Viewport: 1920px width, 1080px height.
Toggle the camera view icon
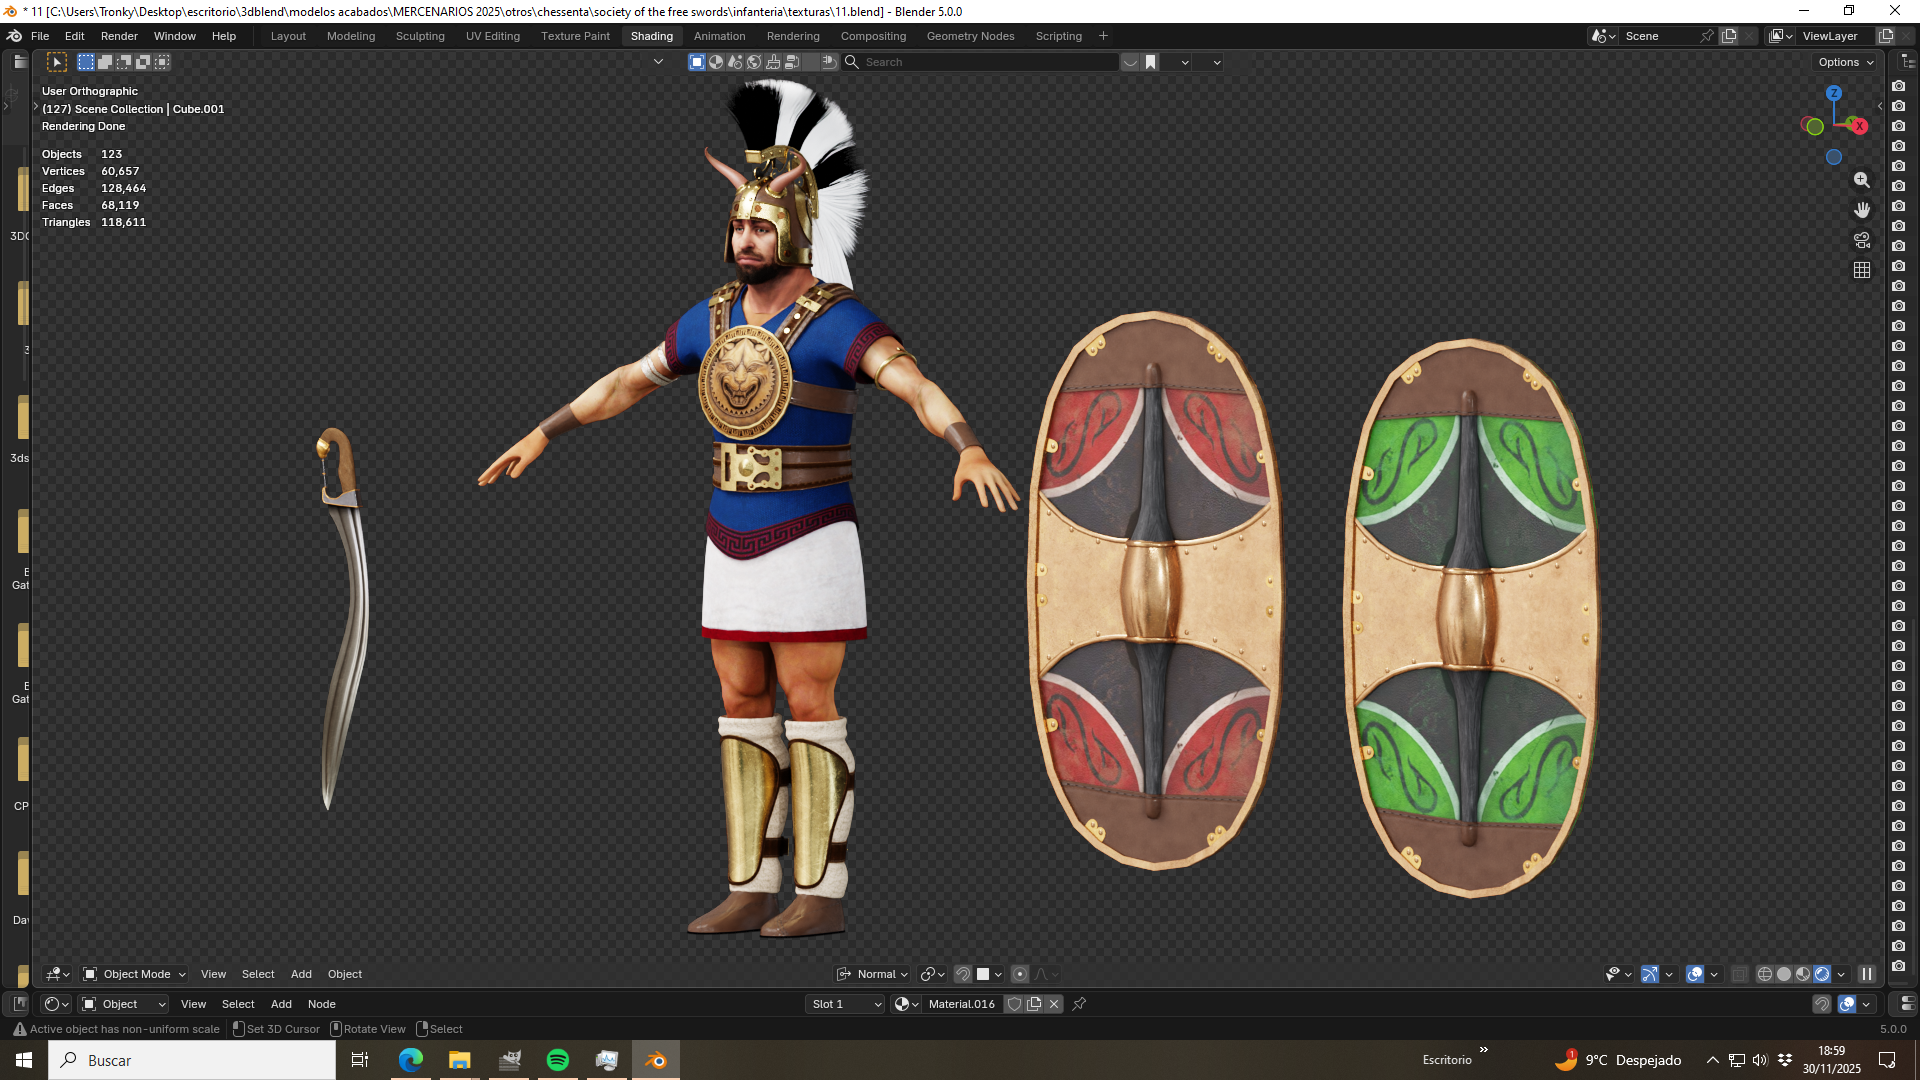click(1861, 240)
